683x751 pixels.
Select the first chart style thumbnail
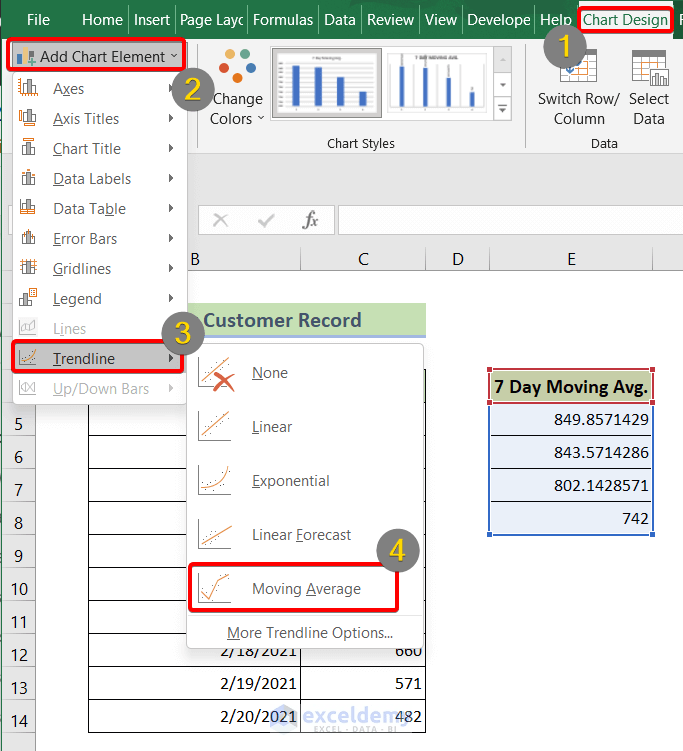(x=327, y=82)
